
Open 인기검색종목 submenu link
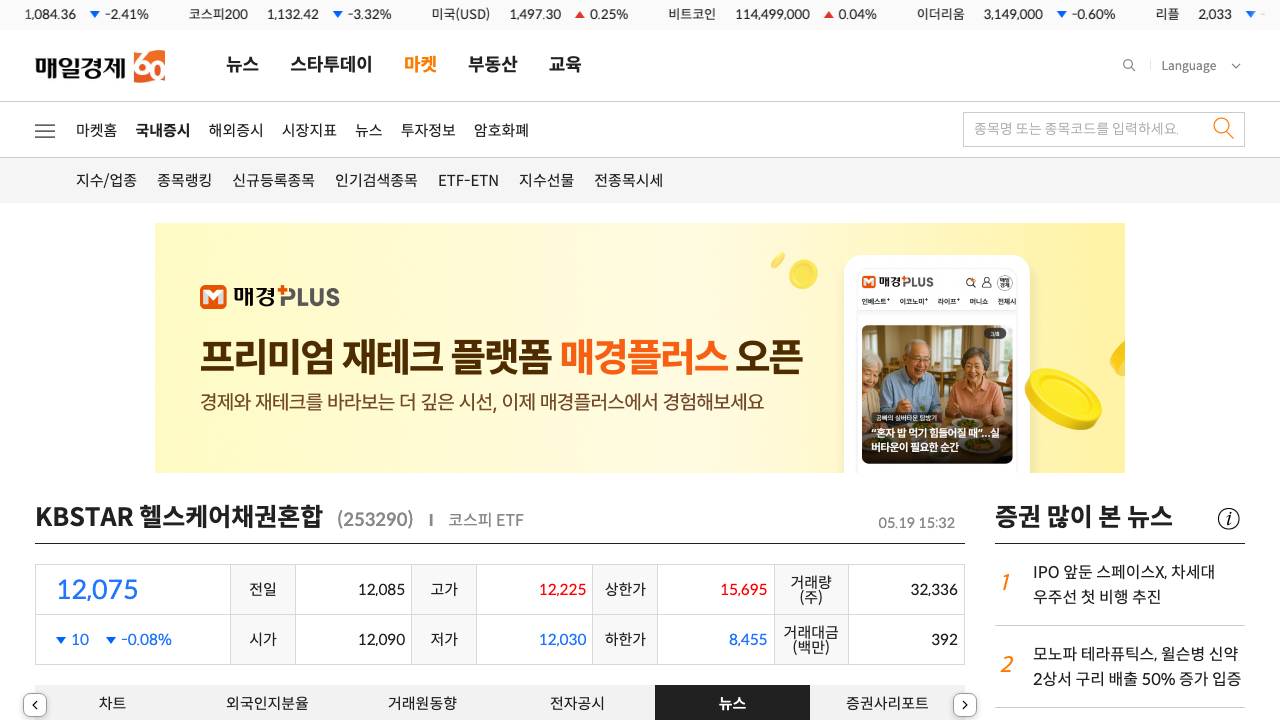point(376,181)
